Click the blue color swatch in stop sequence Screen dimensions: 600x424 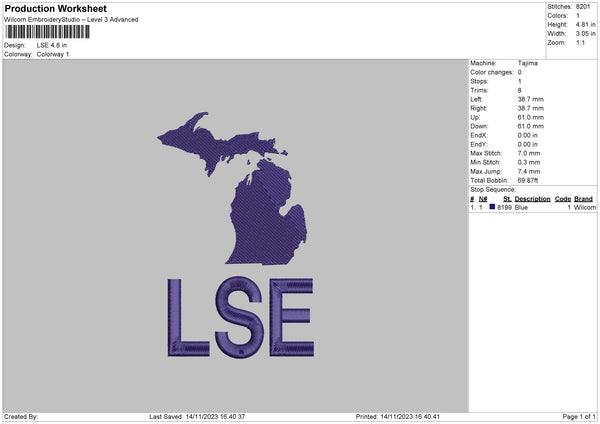[492, 207]
